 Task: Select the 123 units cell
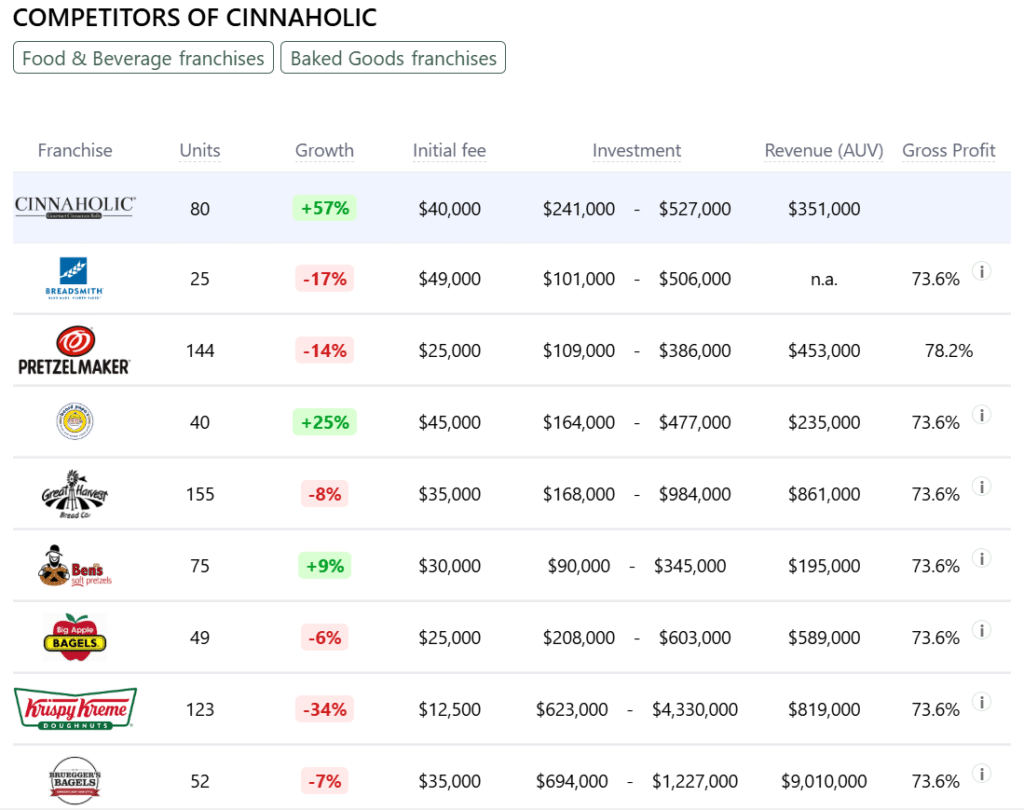point(200,709)
